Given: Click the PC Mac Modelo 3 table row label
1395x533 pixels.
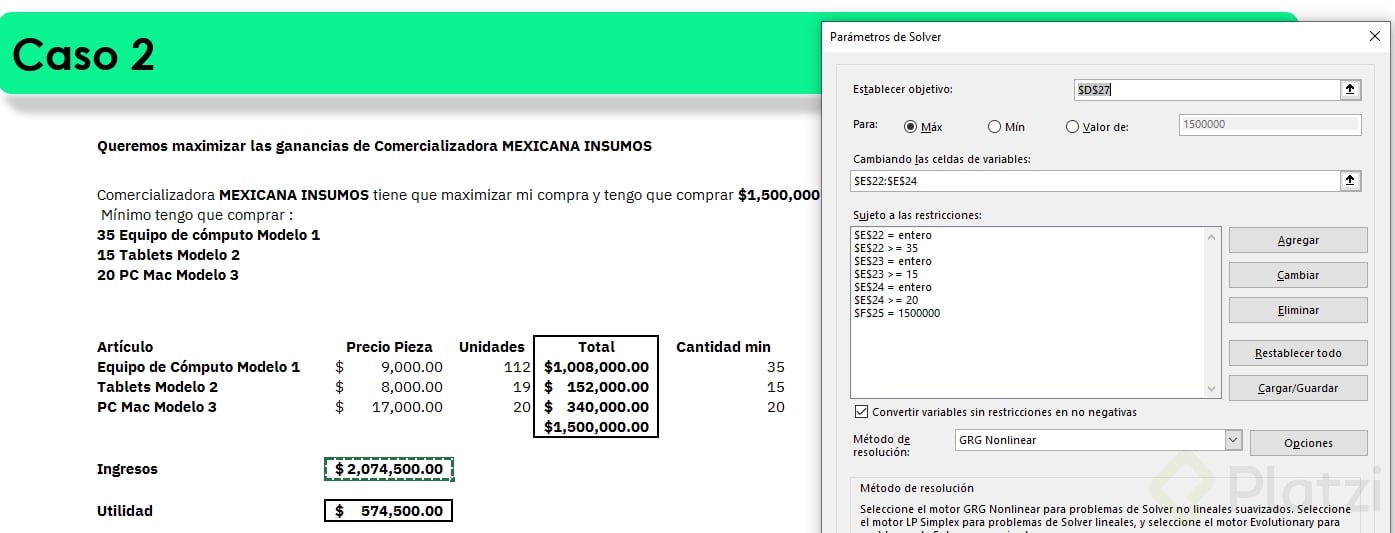Looking at the screenshot, I should point(156,407).
